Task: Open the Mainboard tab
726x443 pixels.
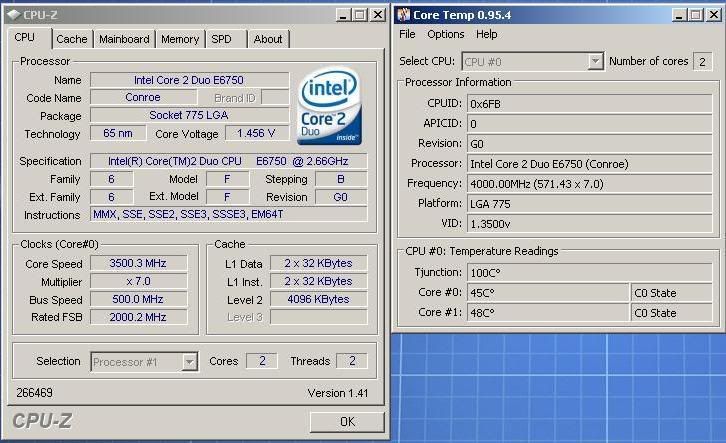Action: (x=124, y=39)
